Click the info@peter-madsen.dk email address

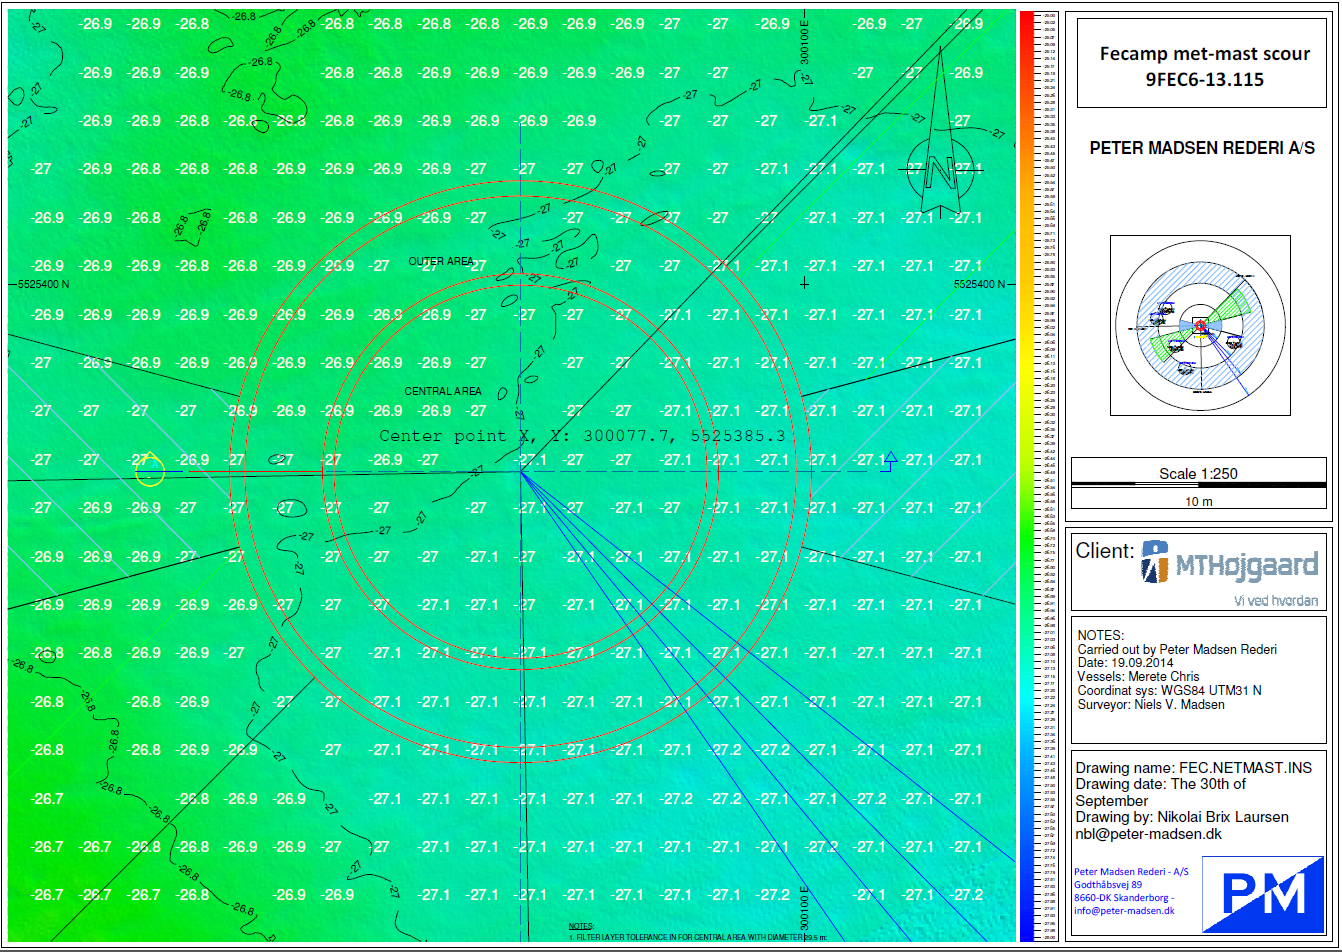(x=1124, y=911)
